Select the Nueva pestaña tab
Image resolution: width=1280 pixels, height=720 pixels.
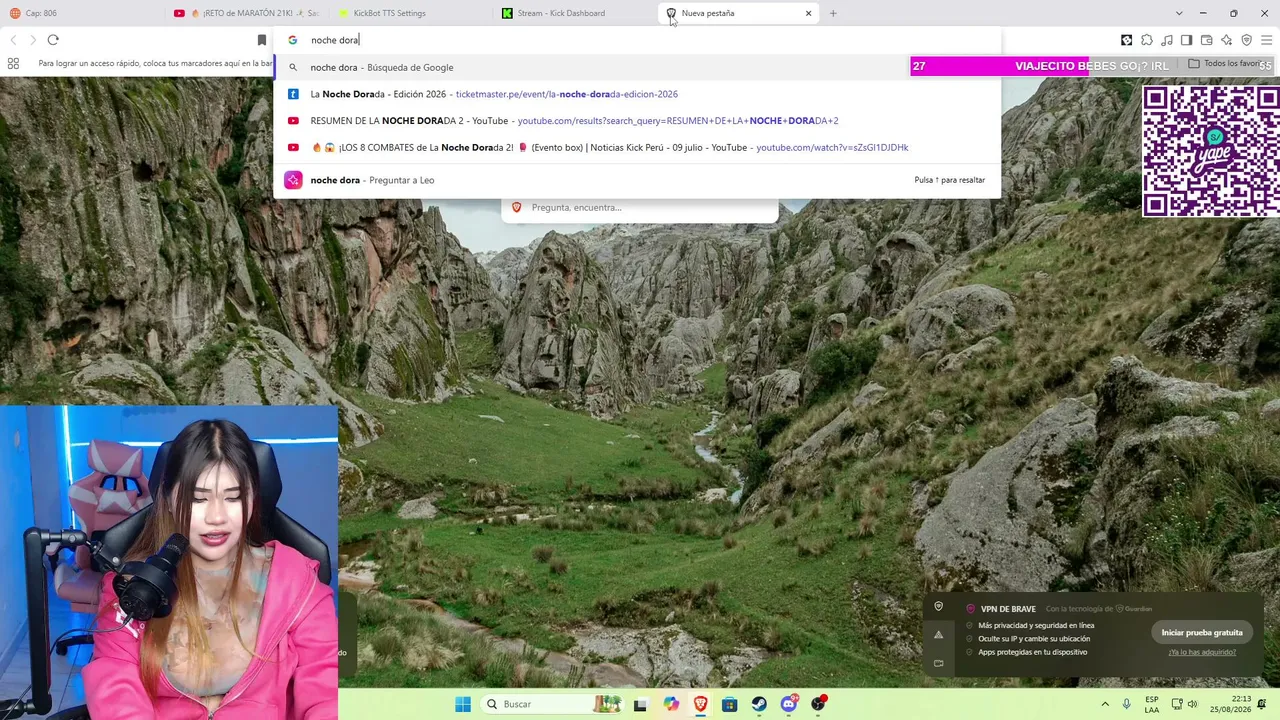(x=740, y=13)
